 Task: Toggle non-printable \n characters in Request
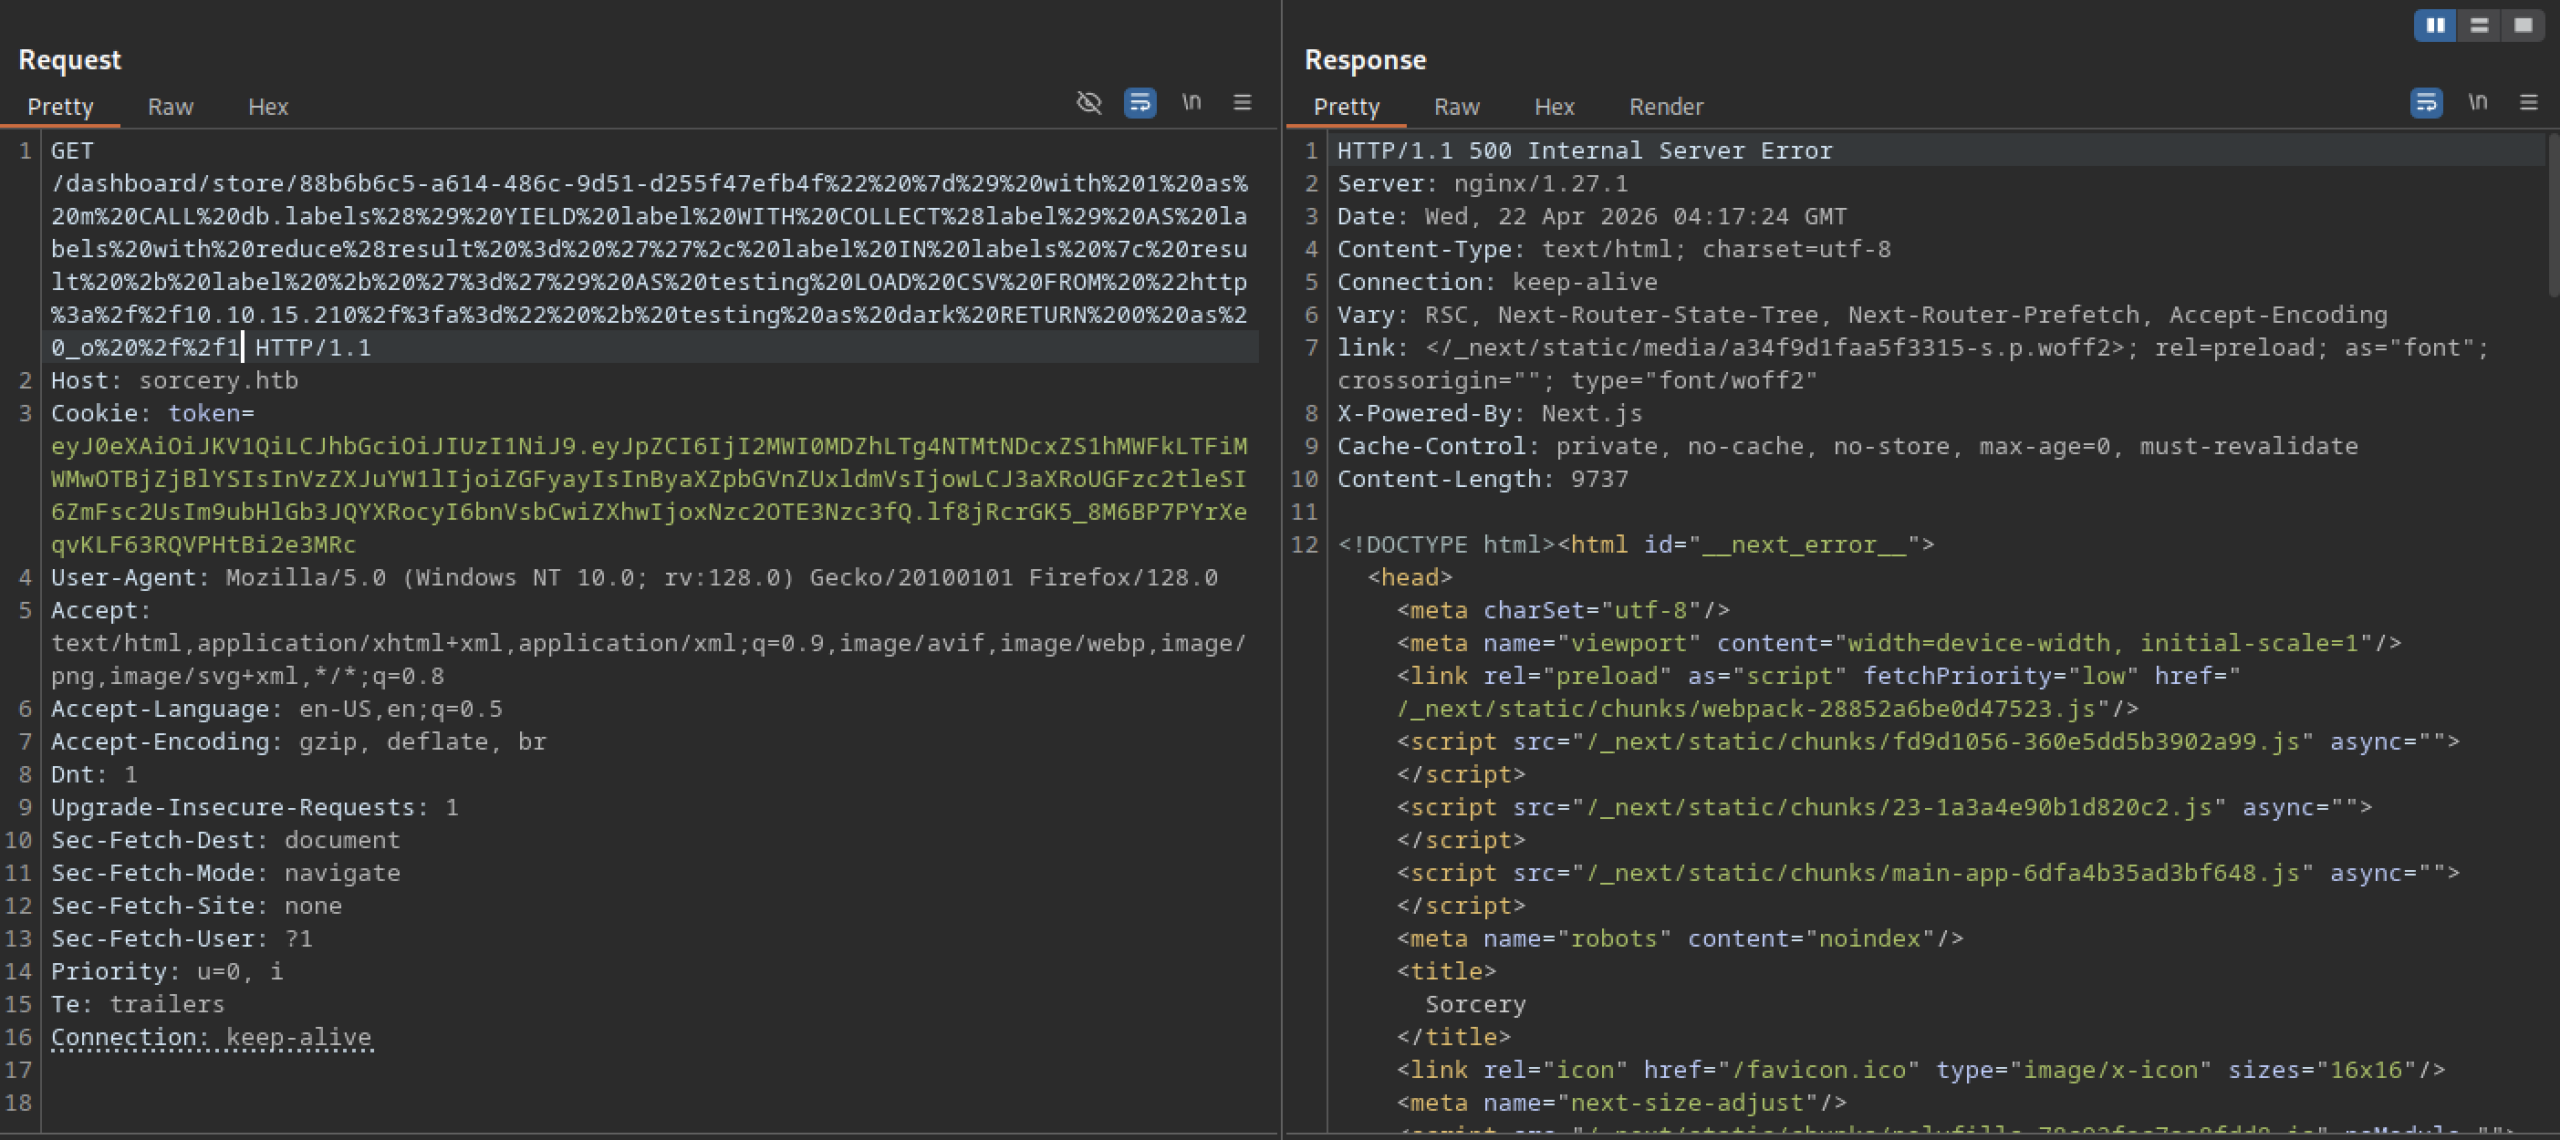tap(1191, 102)
